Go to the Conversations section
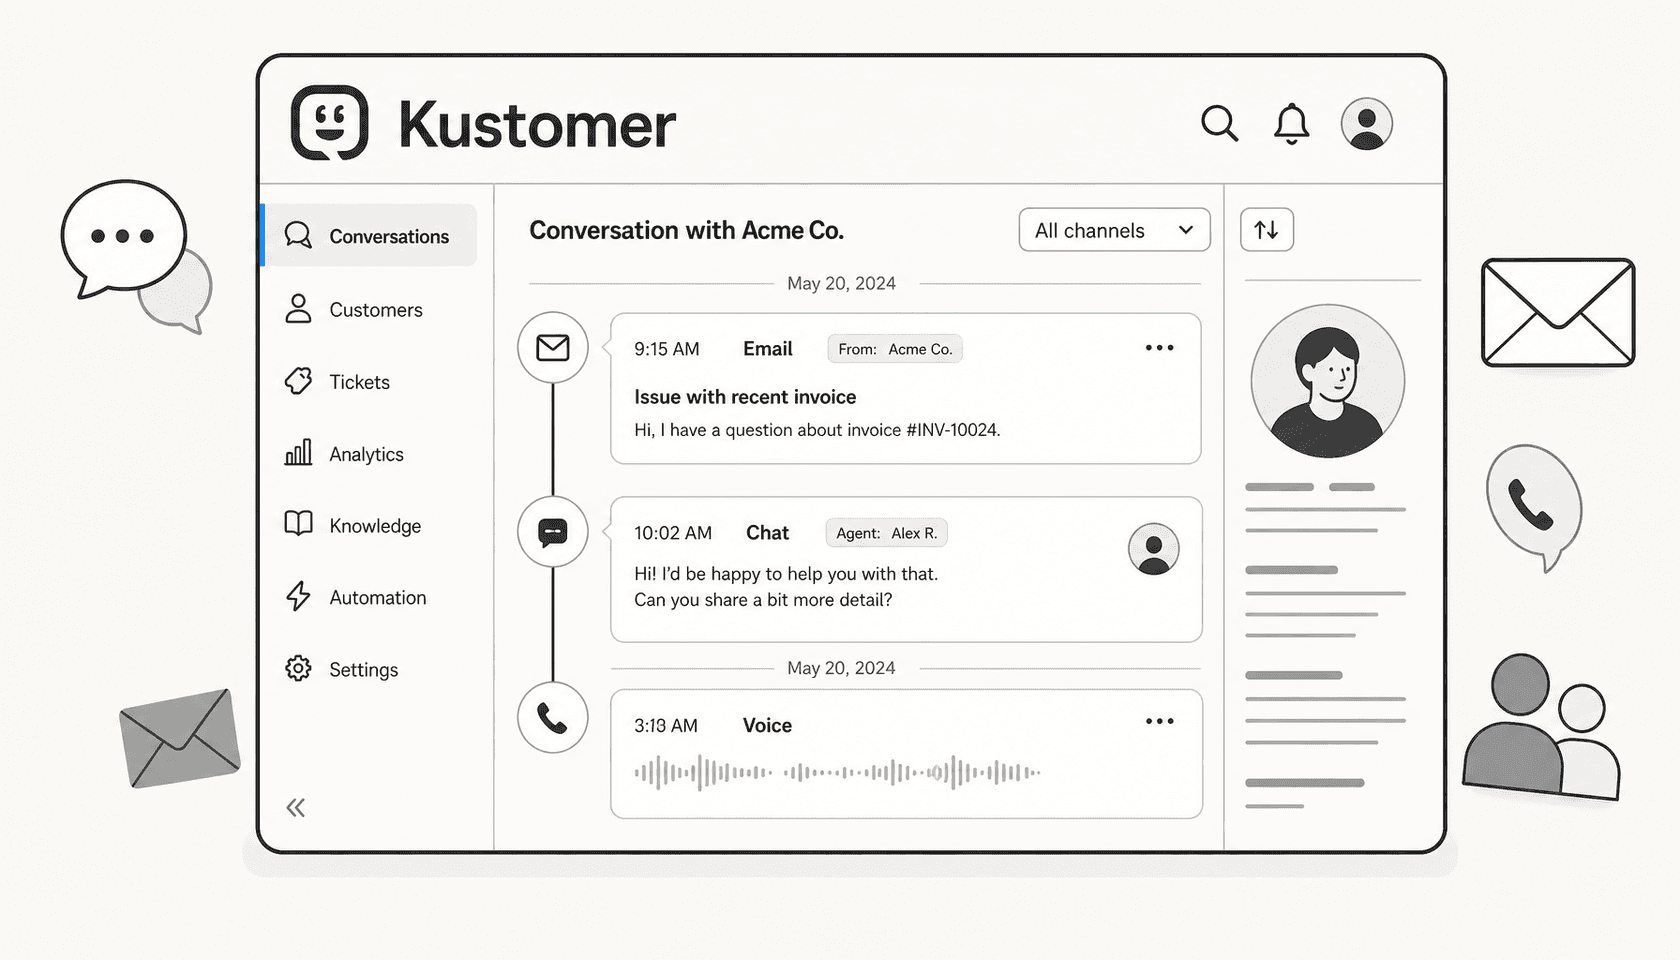1680x960 pixels. pos(369,235)
